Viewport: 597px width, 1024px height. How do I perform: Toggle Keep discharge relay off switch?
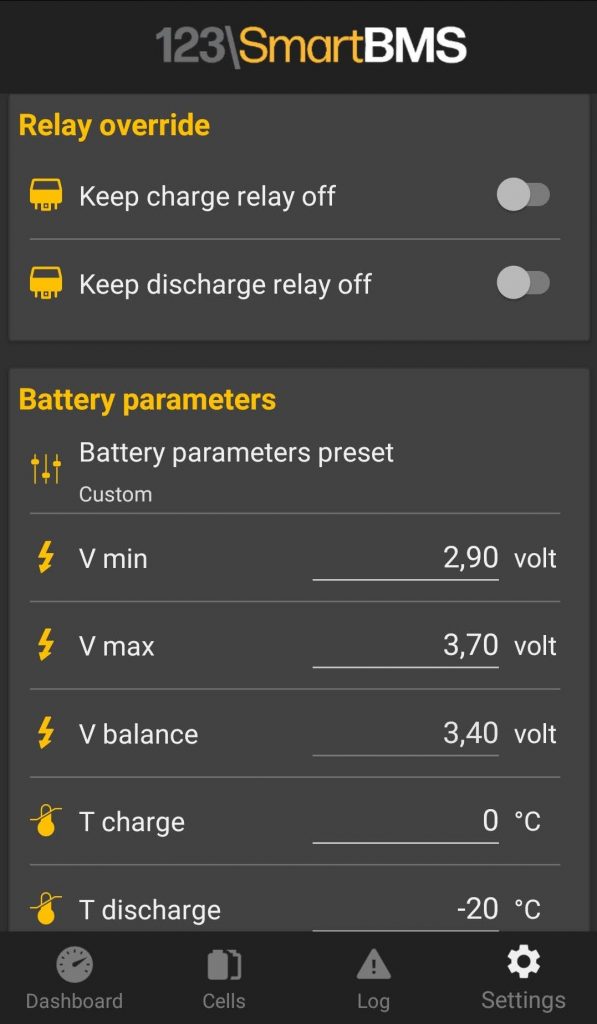click(523, 283)
